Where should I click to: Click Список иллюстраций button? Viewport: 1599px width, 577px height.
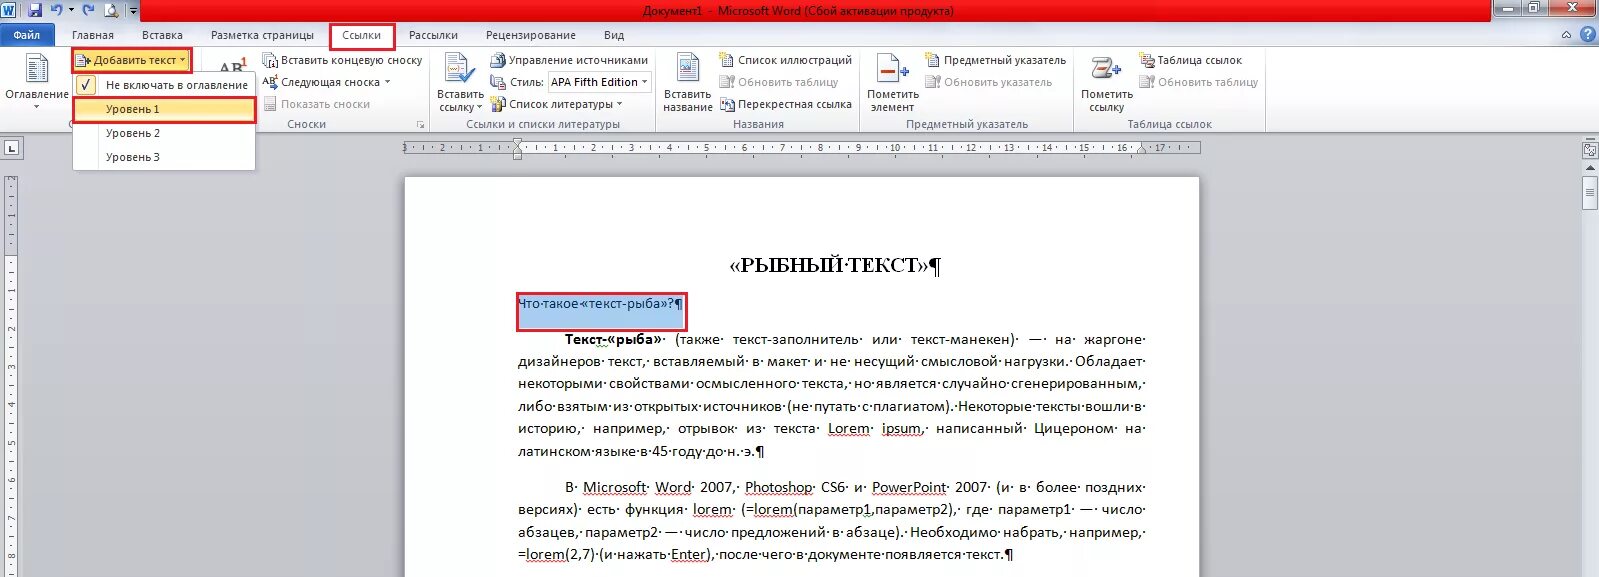click(786, 60)
